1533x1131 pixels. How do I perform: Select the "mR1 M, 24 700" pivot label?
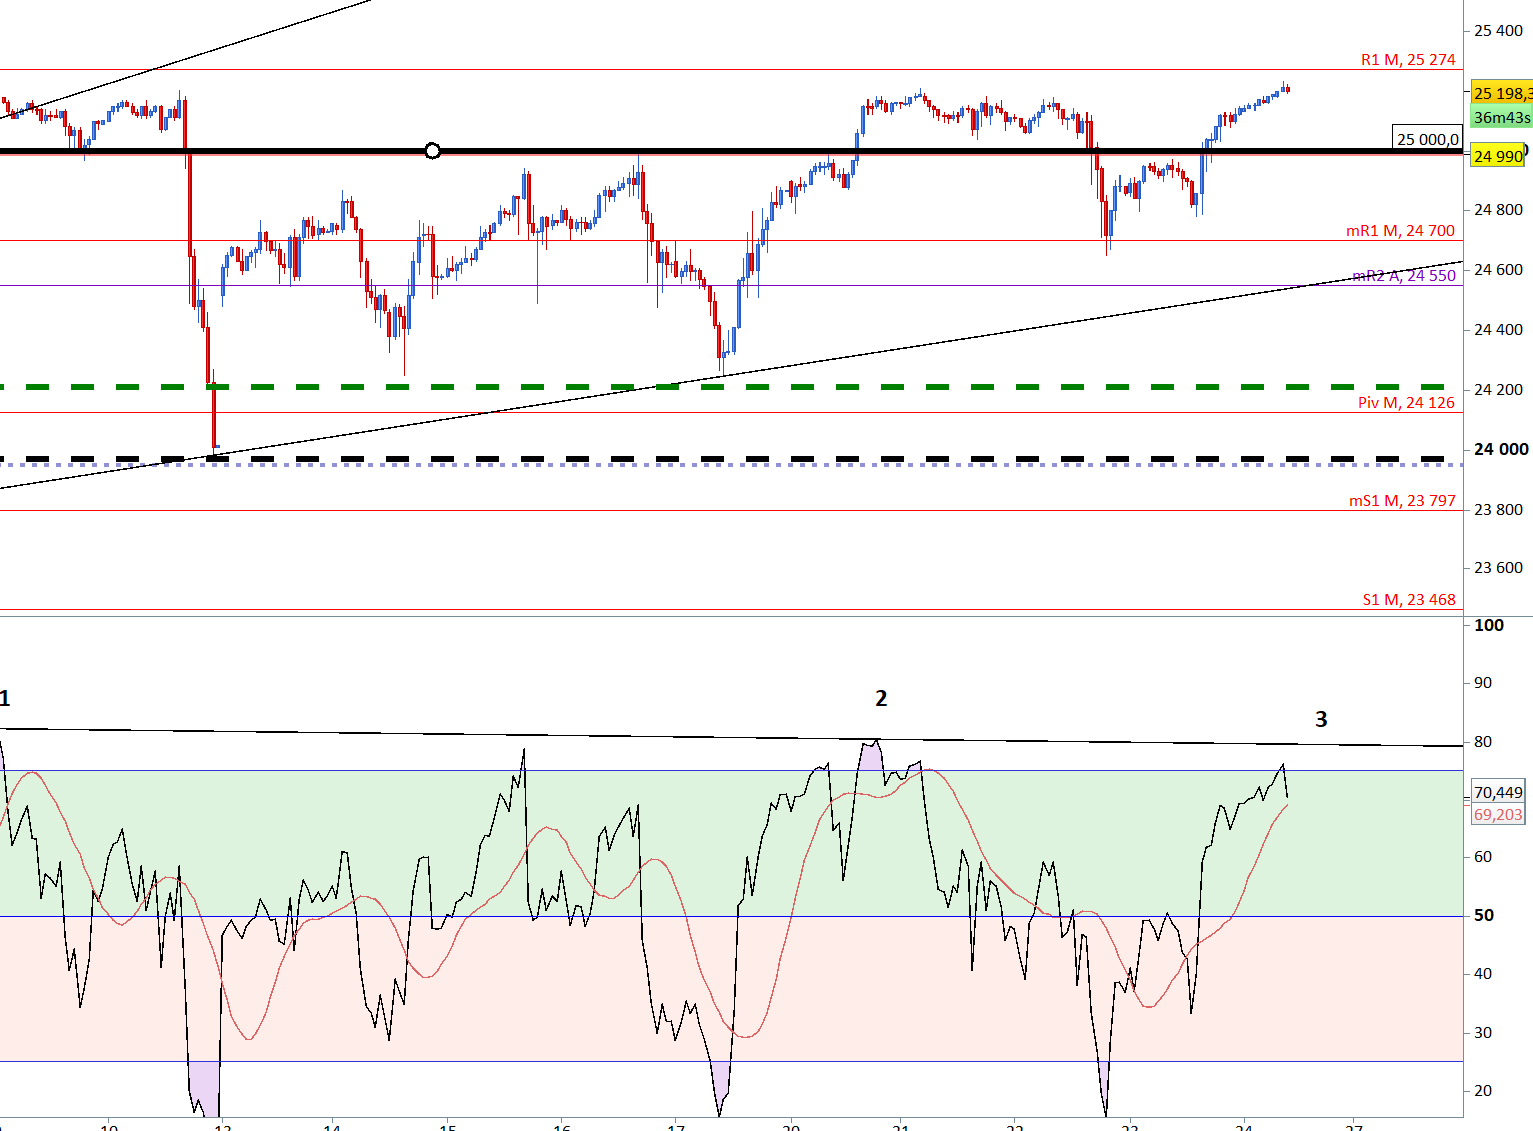click(1400, 231)
